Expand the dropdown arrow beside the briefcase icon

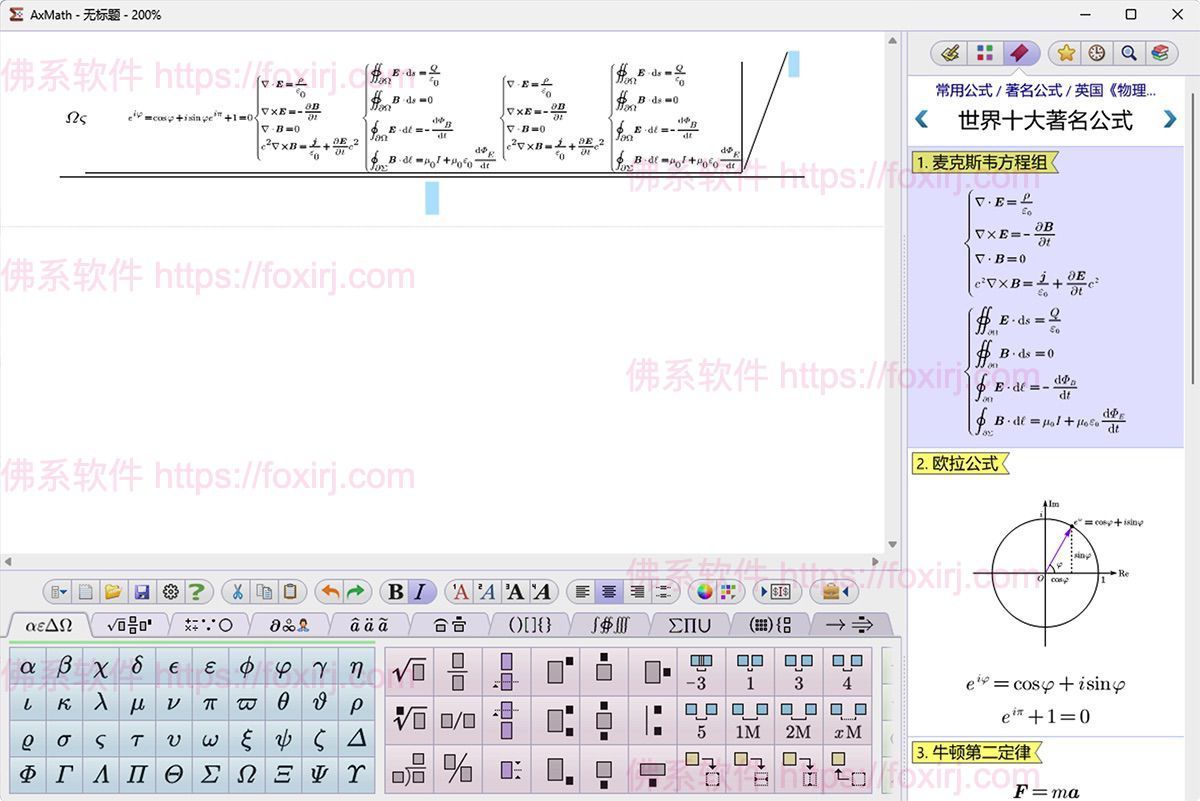coord(849,591)
